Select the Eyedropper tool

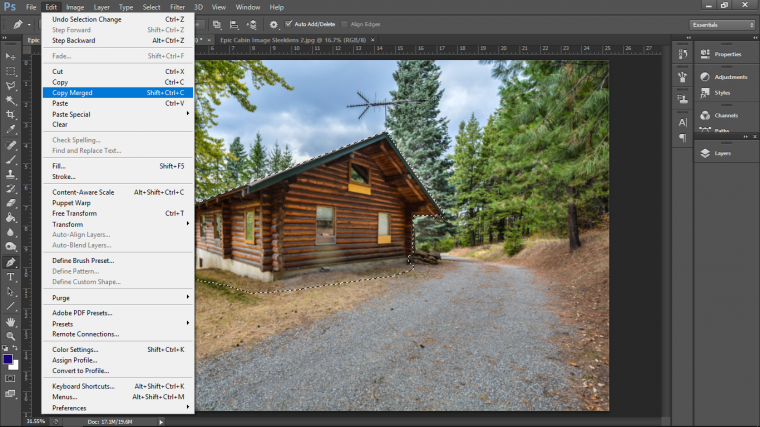point(10,129)
